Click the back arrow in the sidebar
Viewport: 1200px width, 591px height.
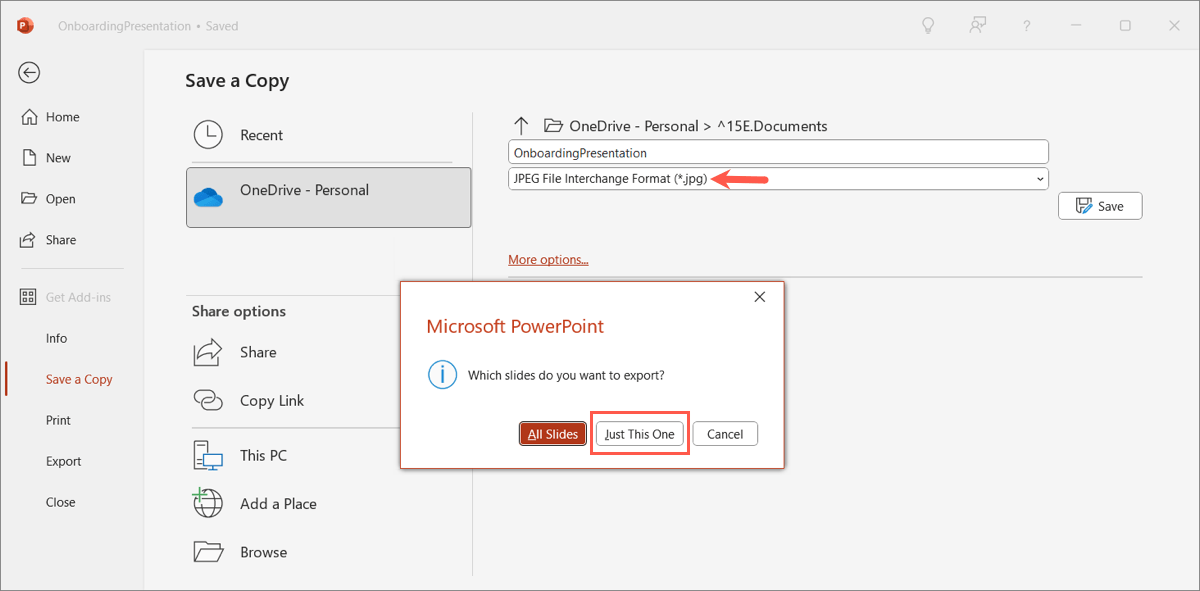(x=29, y=72)
